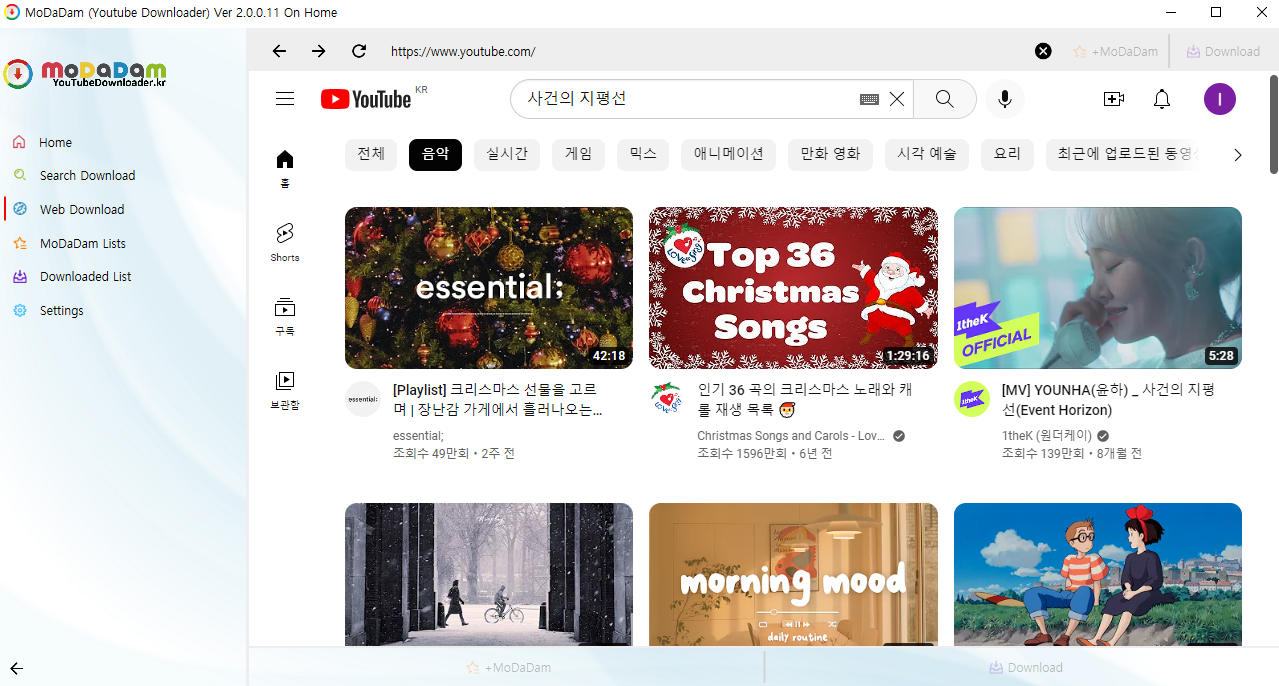Viewport: 1279px width, 686px height.
Task: Open YouTube notifications bell
Action: tap(1162, 99)
